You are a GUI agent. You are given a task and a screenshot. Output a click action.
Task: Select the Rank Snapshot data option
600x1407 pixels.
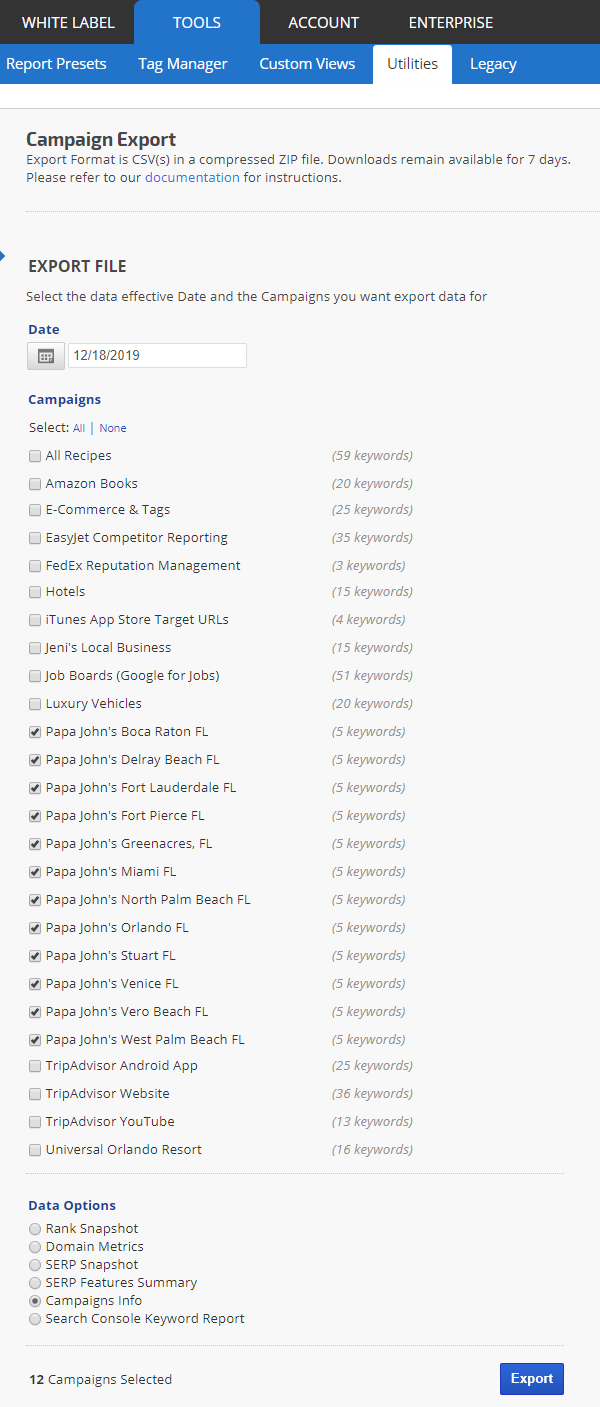coord(35,1229)
